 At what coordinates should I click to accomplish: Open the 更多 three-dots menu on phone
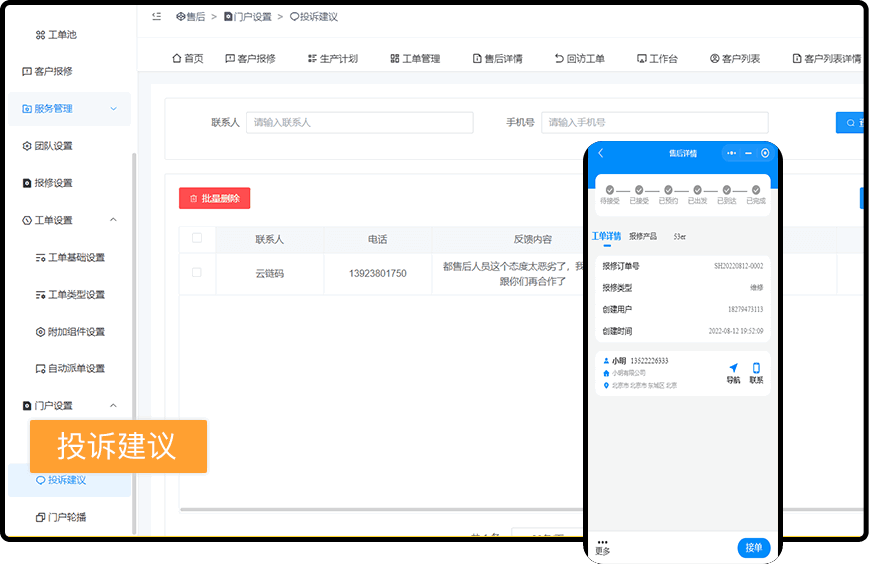[x=602, y=542]
